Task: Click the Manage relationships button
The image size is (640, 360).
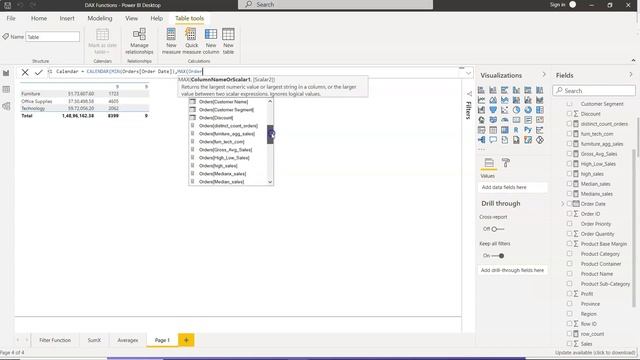Action: [x=139, y=41]
